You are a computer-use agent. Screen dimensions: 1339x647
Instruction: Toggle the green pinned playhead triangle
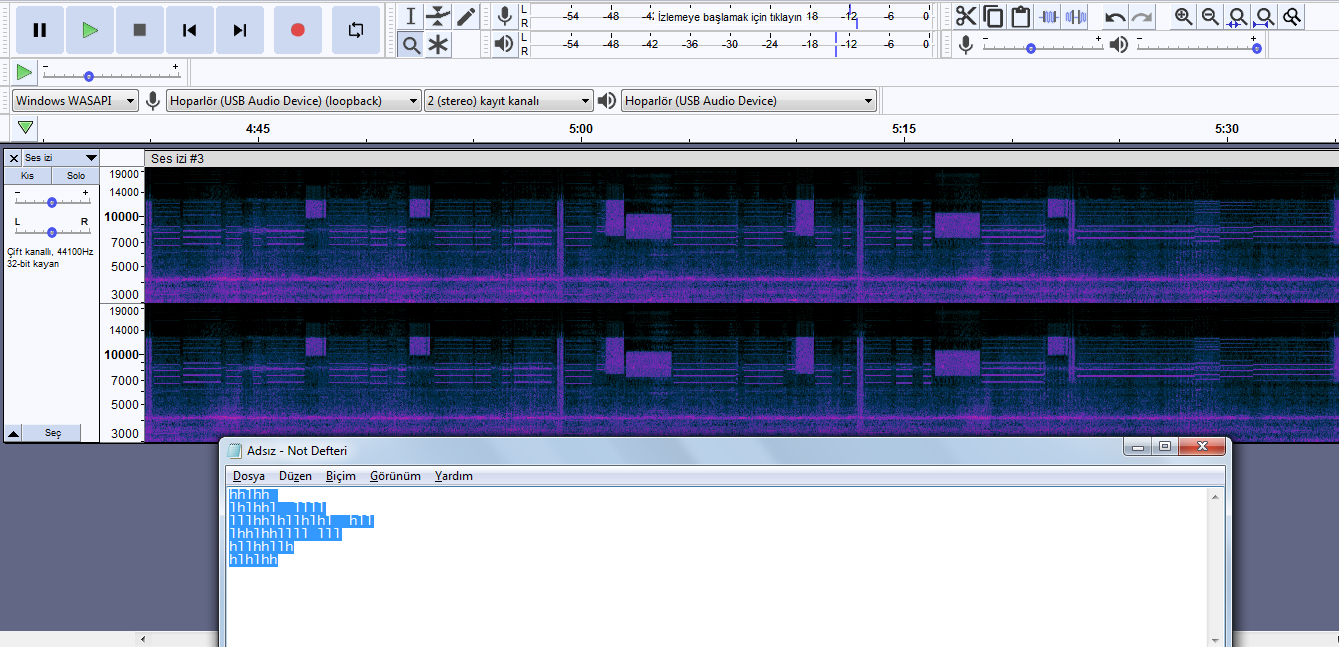[x=25, y=128]
